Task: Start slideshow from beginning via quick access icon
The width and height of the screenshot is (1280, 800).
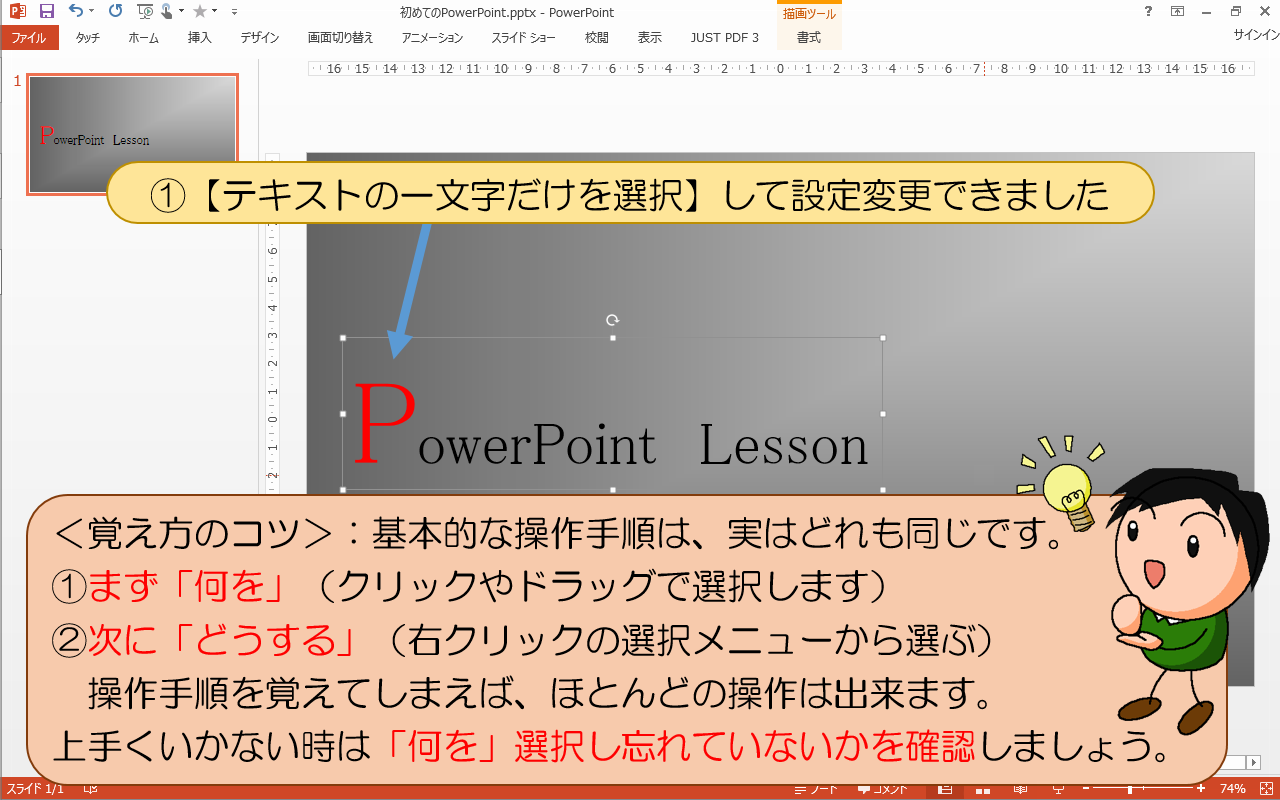Action: 145,12
